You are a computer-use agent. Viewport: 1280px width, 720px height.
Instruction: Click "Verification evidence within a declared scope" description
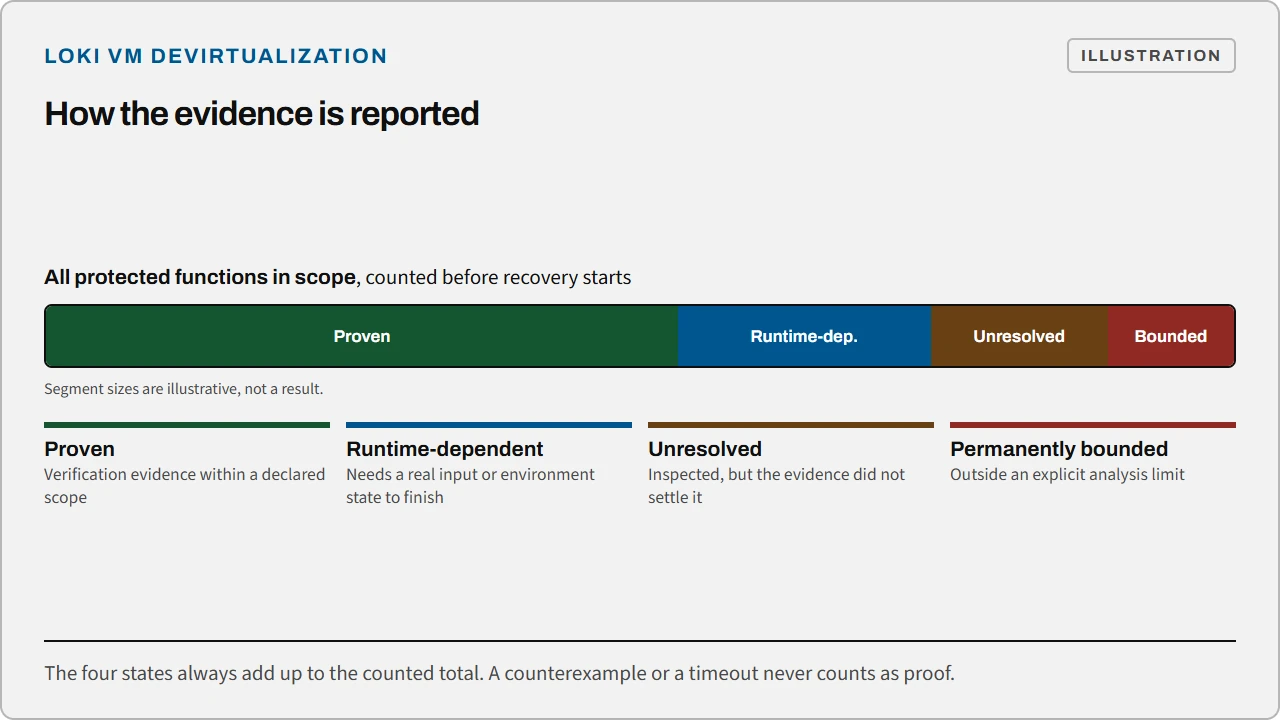[x=185, y=486]
